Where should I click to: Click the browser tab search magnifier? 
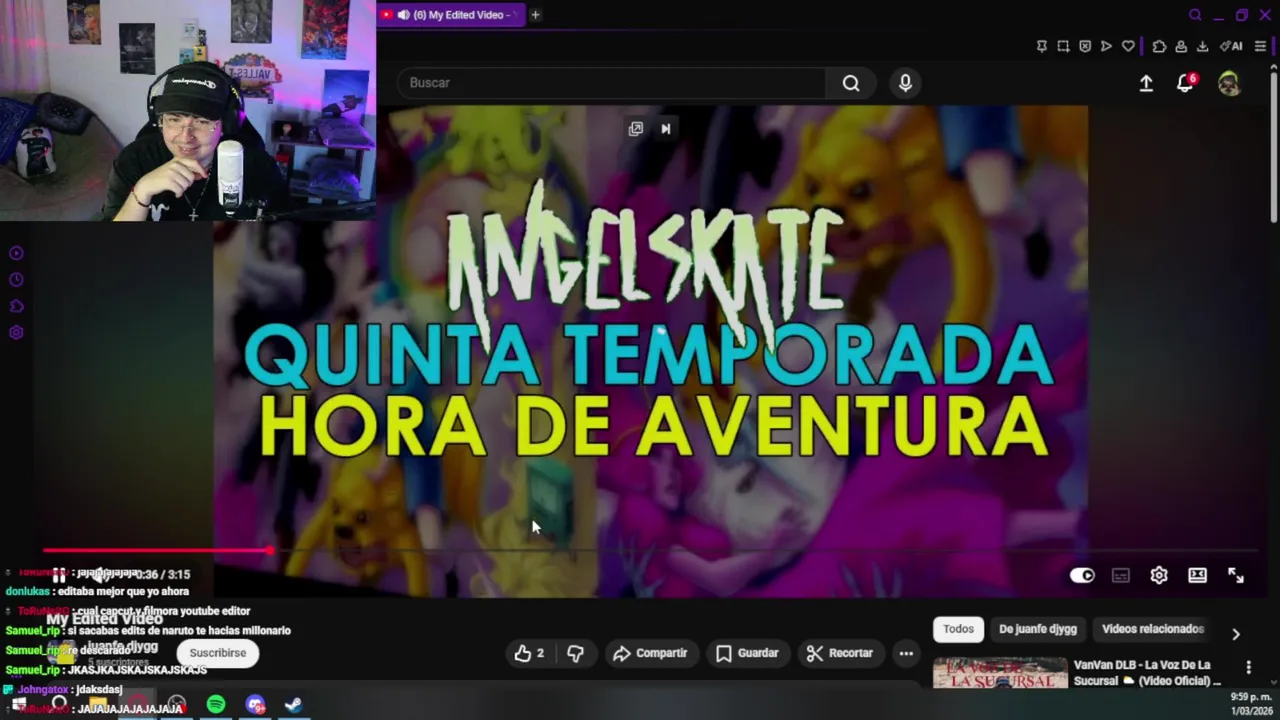click(x=1195, y=15)
